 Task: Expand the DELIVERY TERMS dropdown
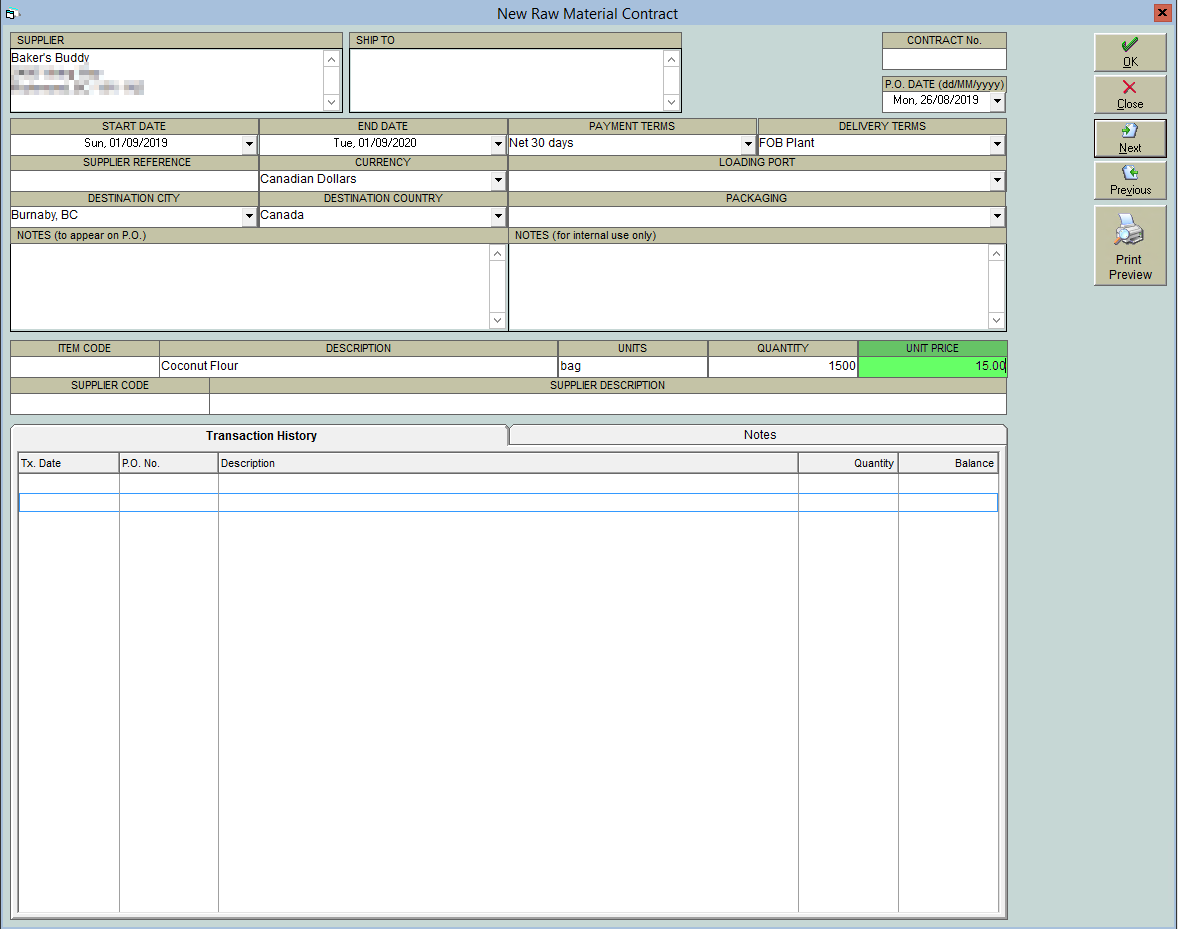point(997,143)
